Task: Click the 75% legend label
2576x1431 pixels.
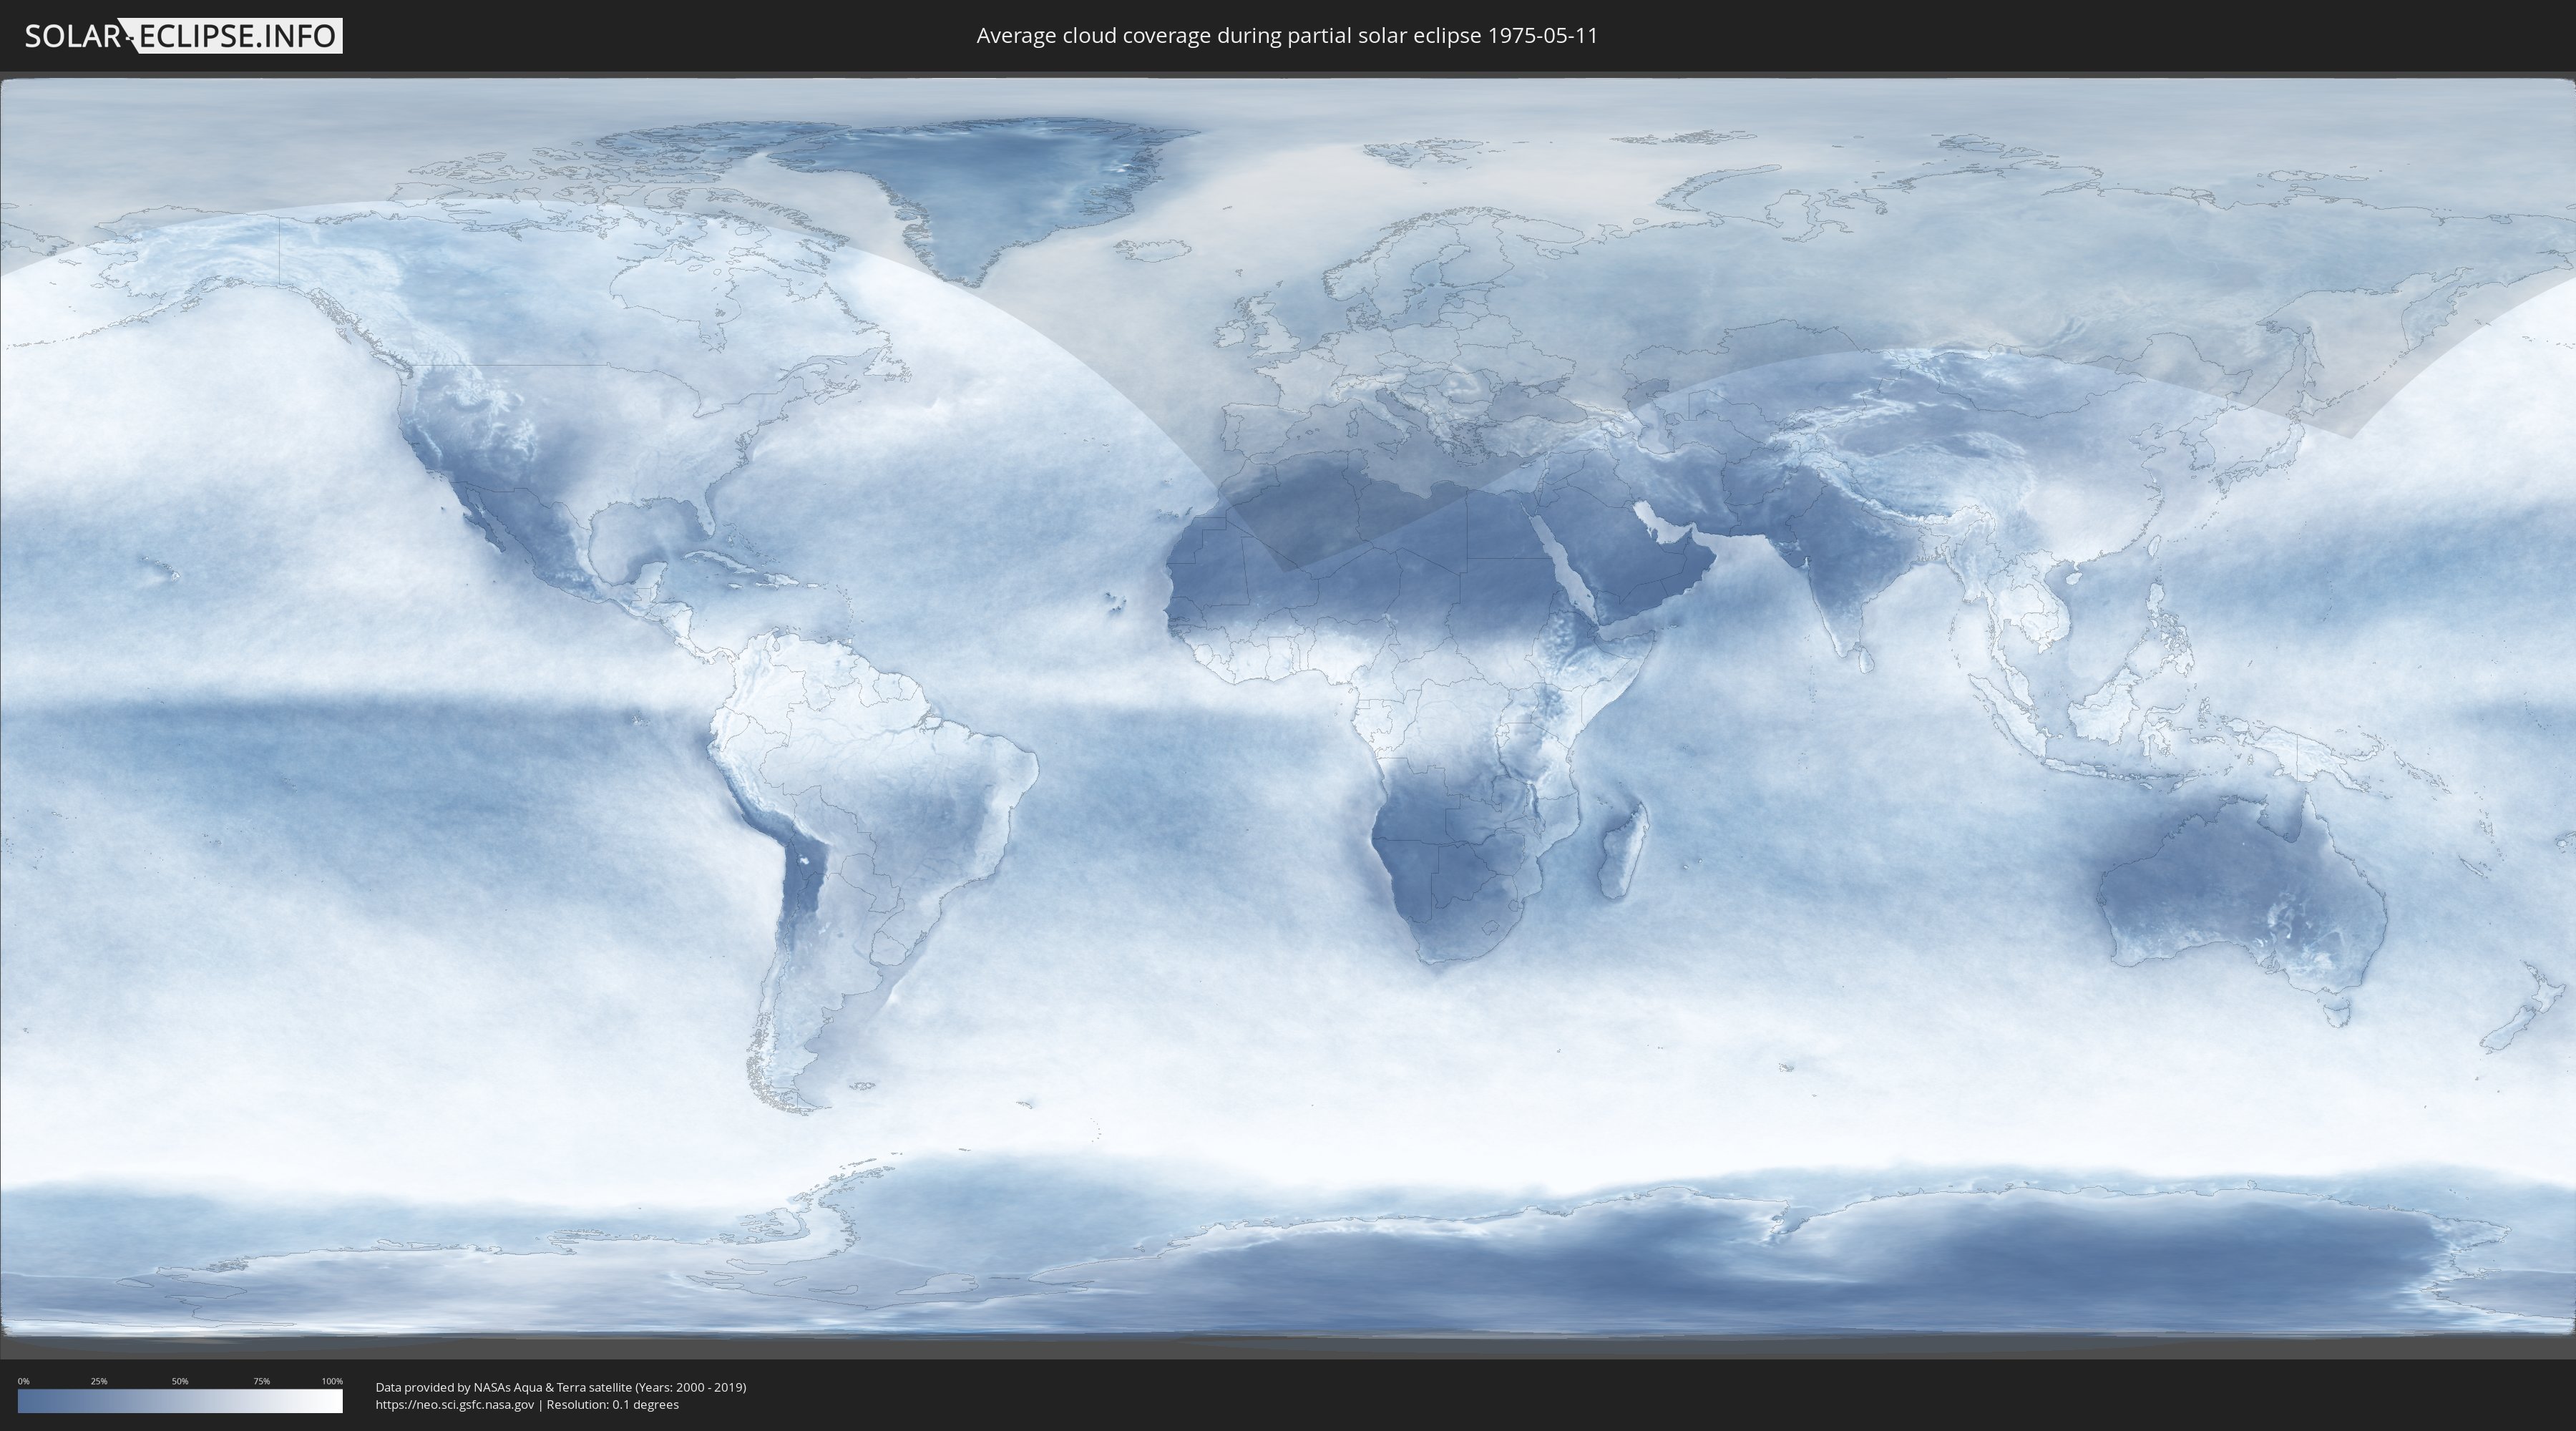Action: 261,1381
